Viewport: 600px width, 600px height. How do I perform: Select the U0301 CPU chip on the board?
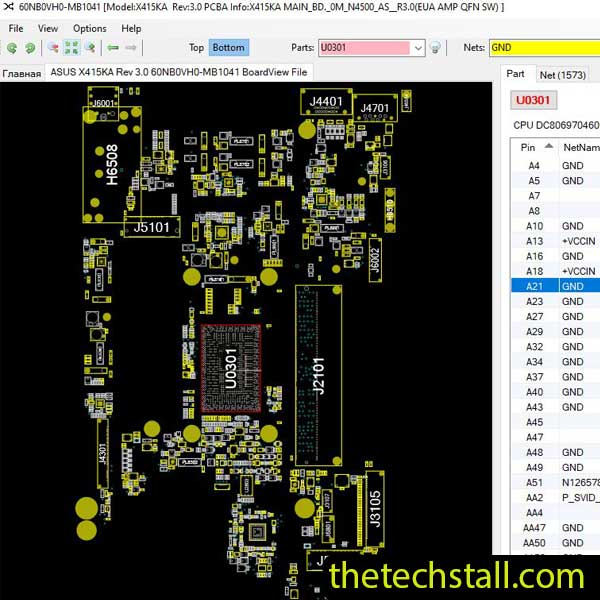(231, 368)
